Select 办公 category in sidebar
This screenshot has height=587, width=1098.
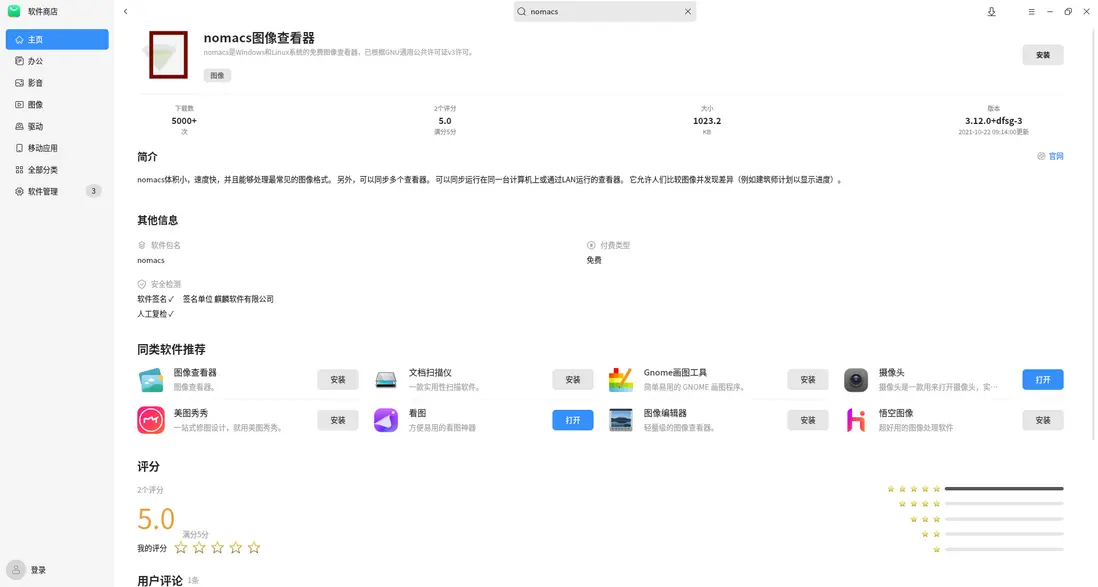57,61
